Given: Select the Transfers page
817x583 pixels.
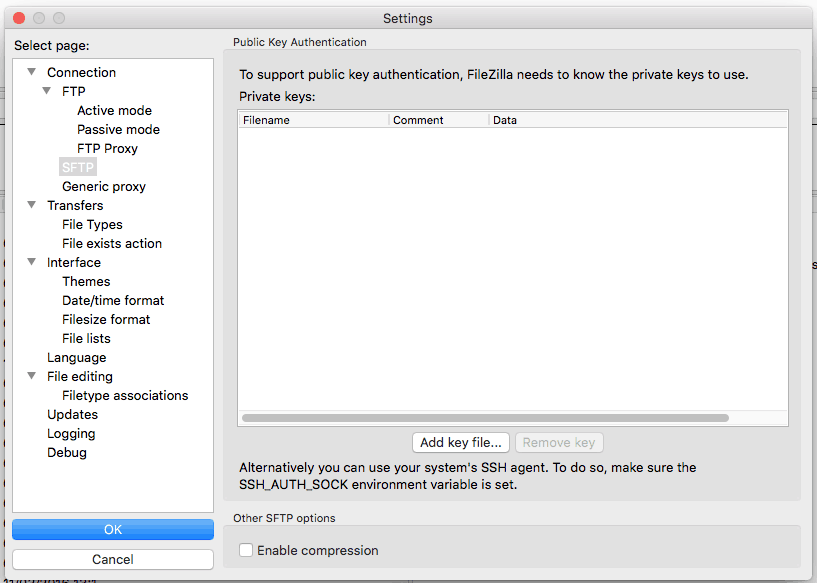Looking at the screenshot, I should coord(75,205).
